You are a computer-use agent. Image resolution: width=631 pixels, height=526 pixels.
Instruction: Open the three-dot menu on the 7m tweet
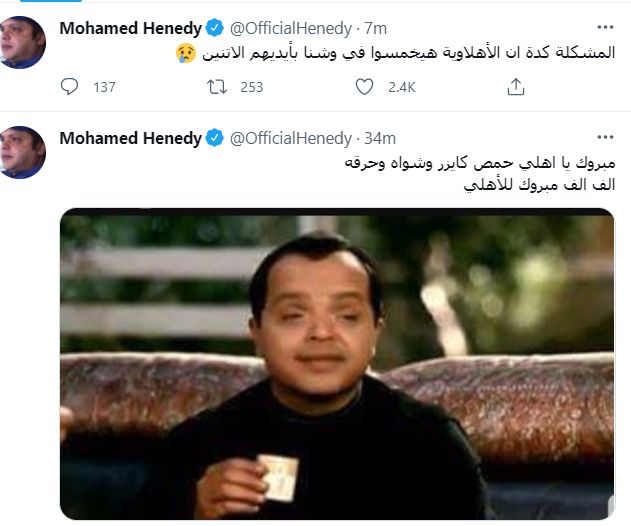[x=605, y=27]
